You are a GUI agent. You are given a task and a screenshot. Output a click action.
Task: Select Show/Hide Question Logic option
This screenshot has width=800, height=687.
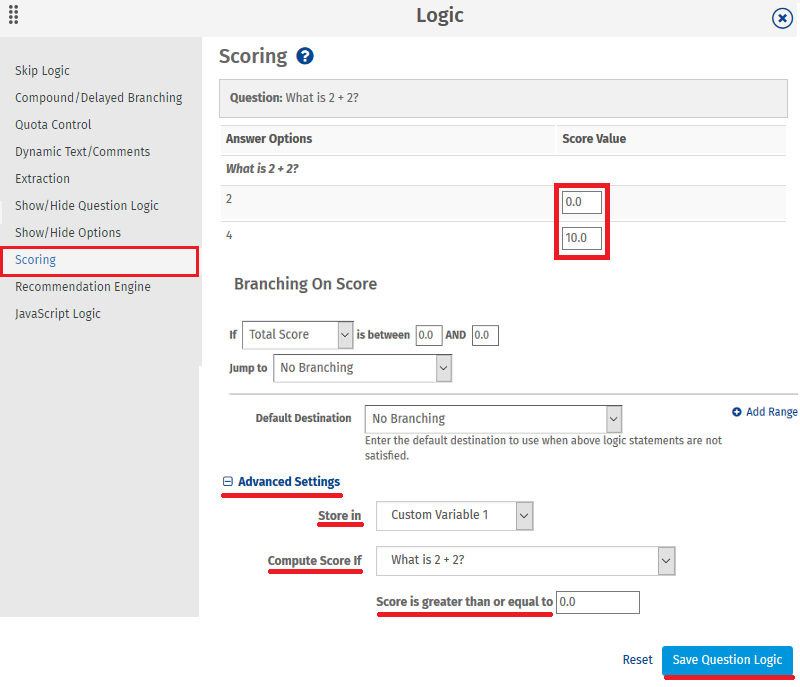[x=87, y=206]
